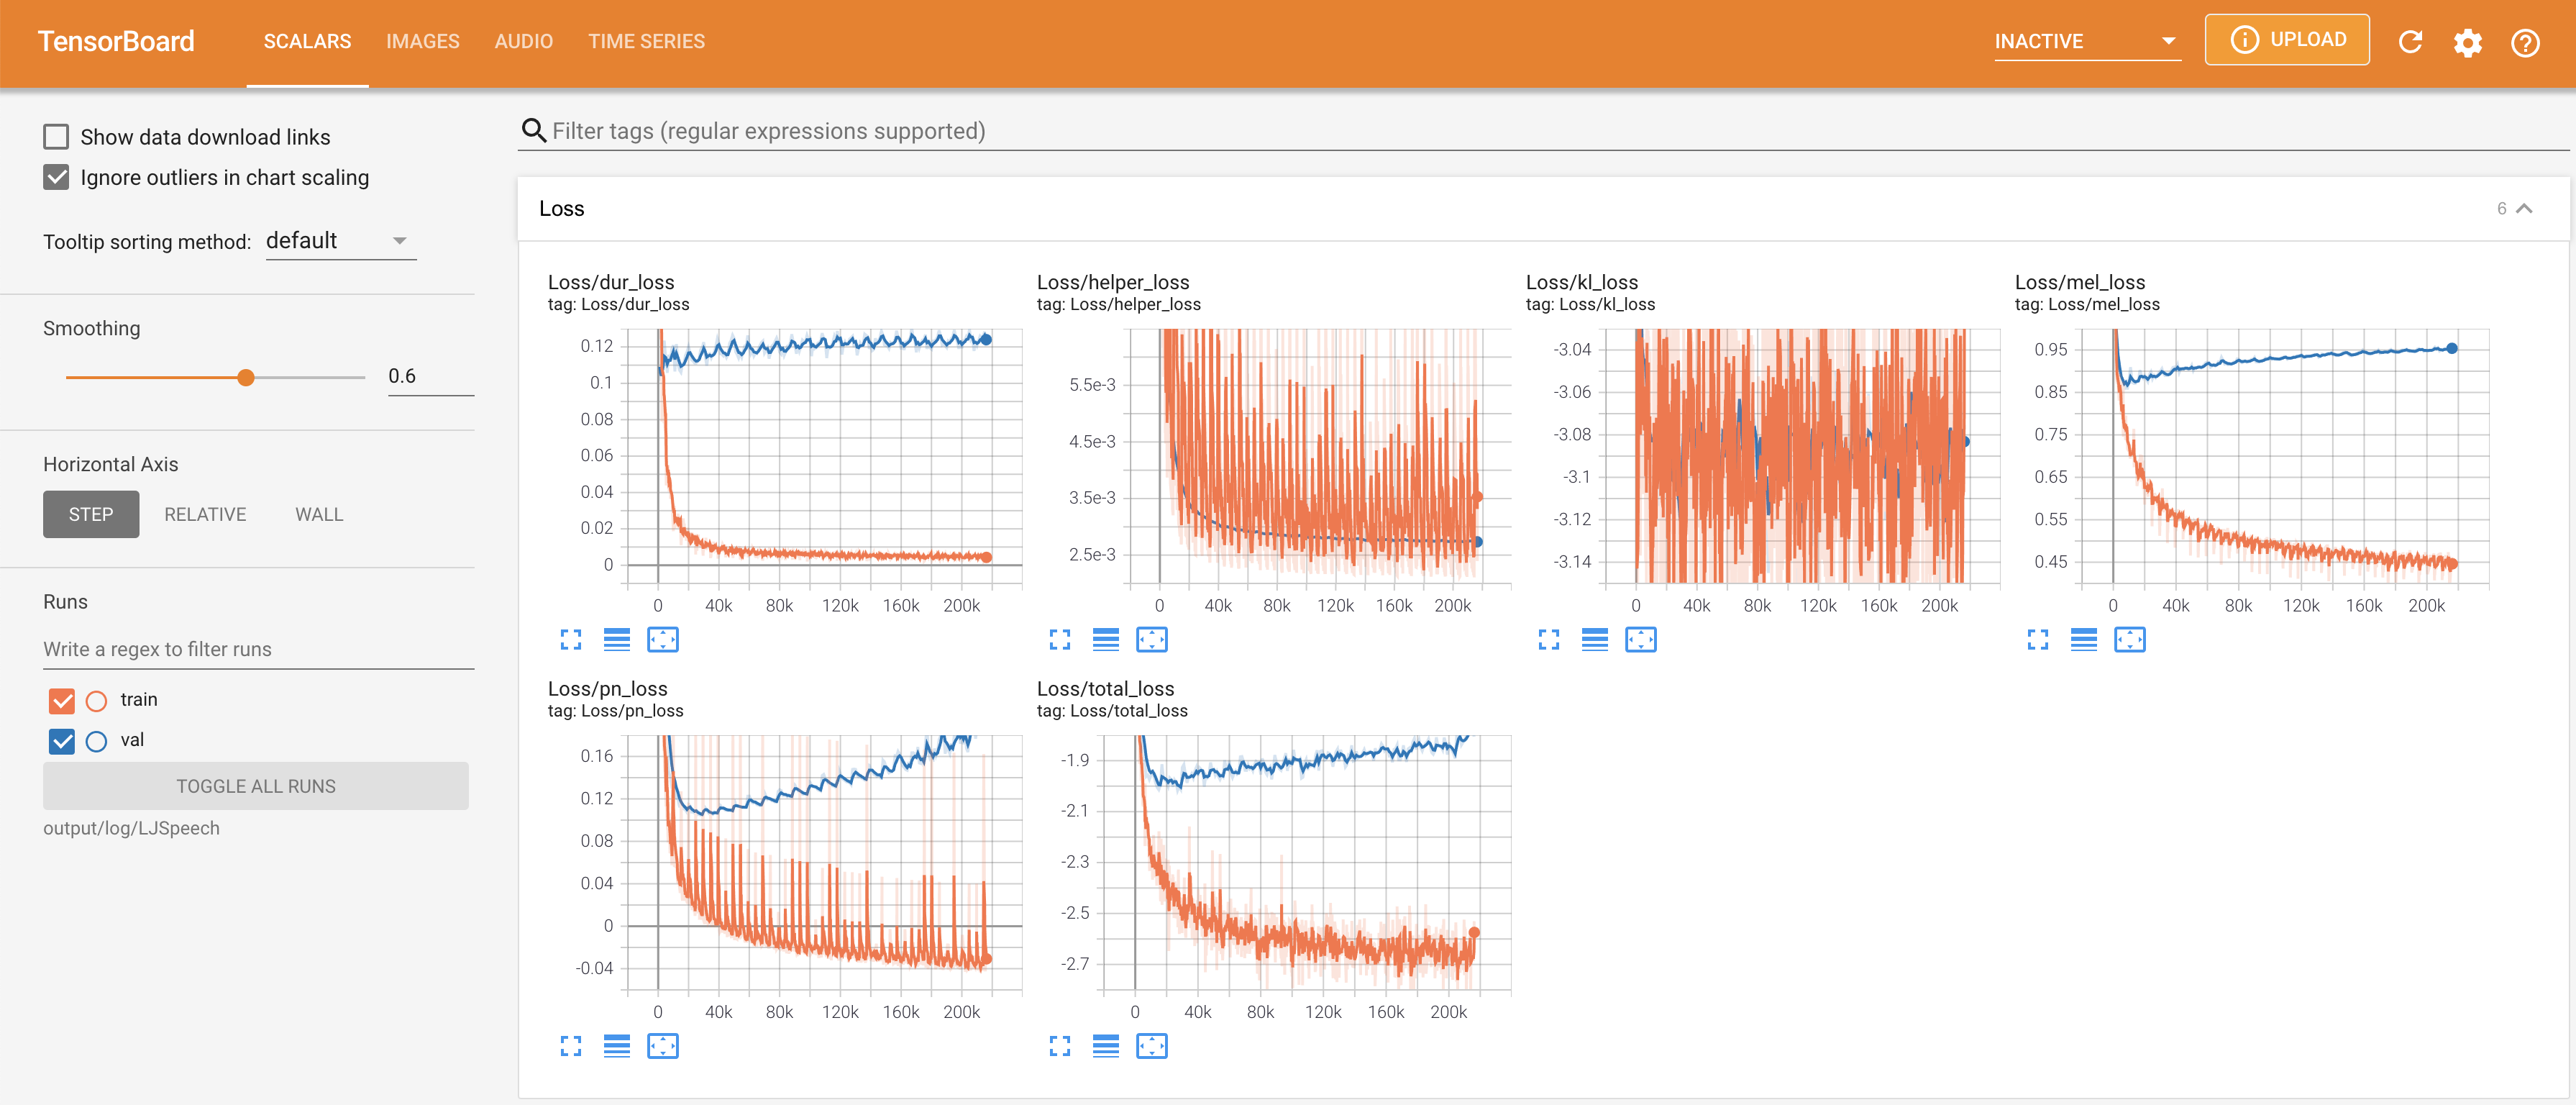
Task: Open the INACTIVE dashboards dropdown
Action: tap(2086, 42)
